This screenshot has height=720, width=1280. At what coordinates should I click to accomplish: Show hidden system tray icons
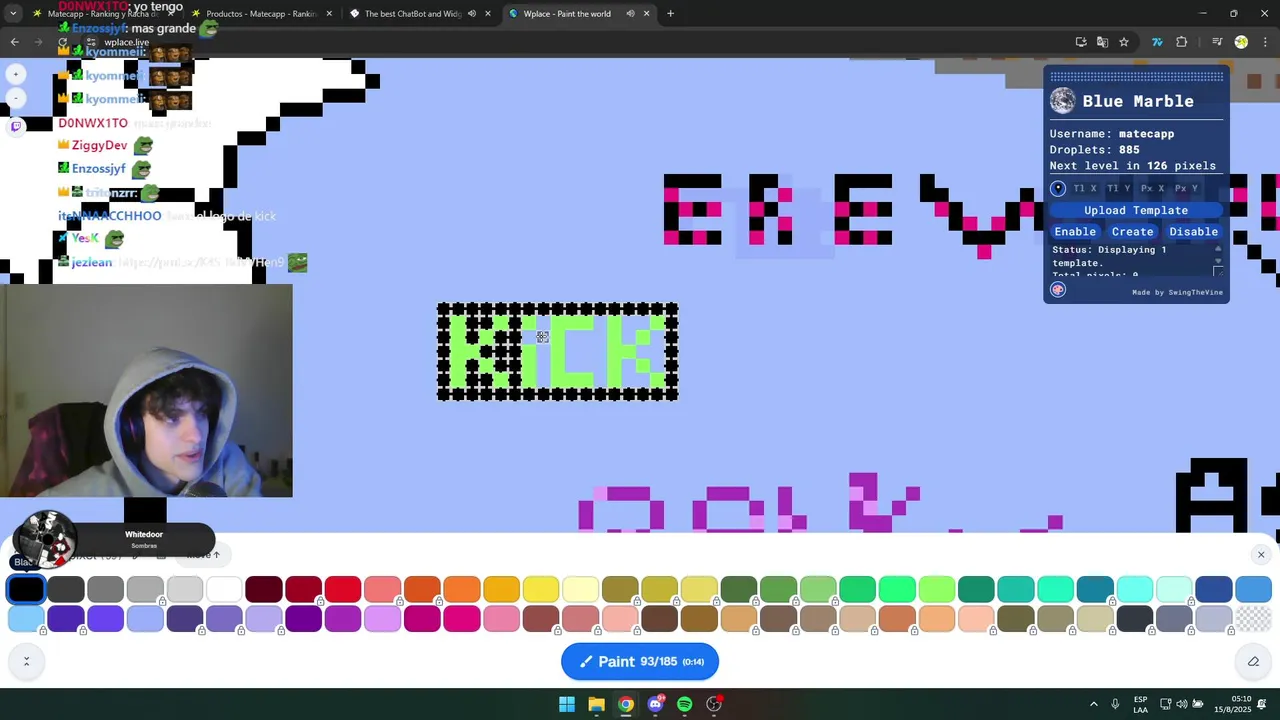point(1093,704)
